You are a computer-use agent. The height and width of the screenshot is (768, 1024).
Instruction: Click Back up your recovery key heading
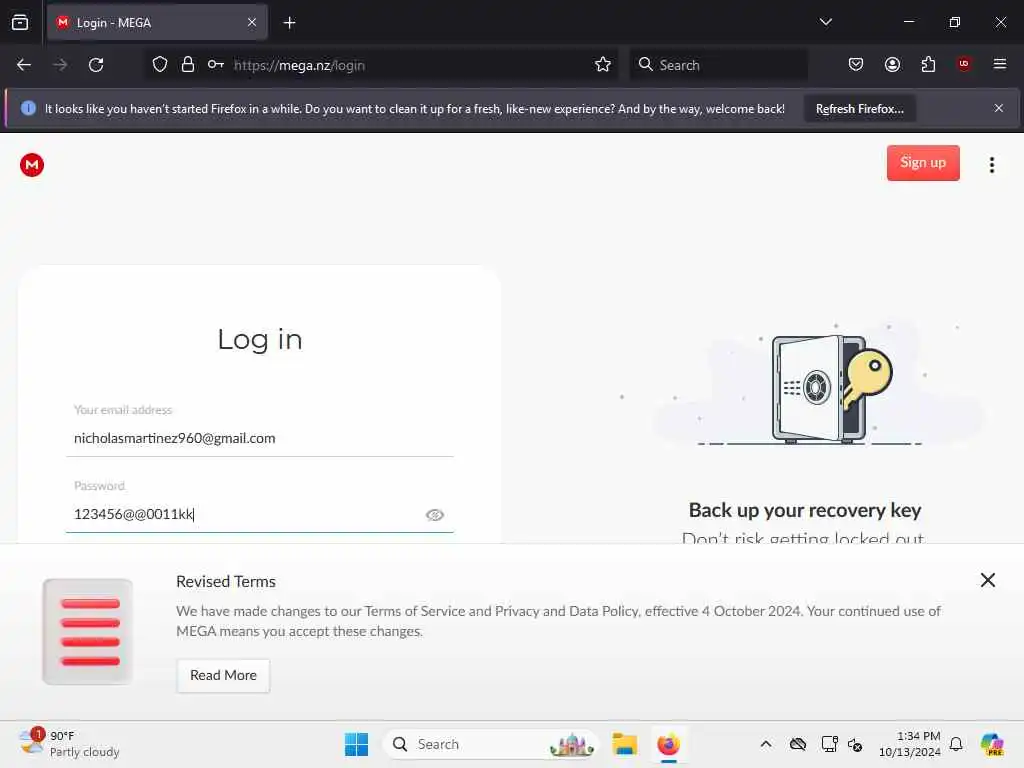[x=805, y=510]
